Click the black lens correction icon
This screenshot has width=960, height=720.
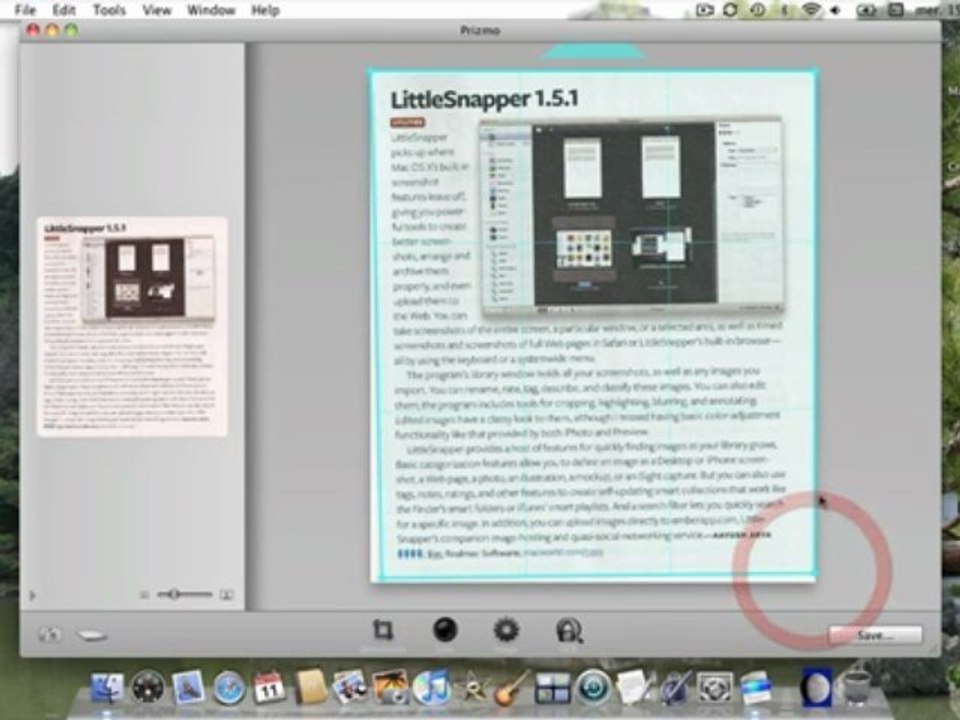click(445, 630)
